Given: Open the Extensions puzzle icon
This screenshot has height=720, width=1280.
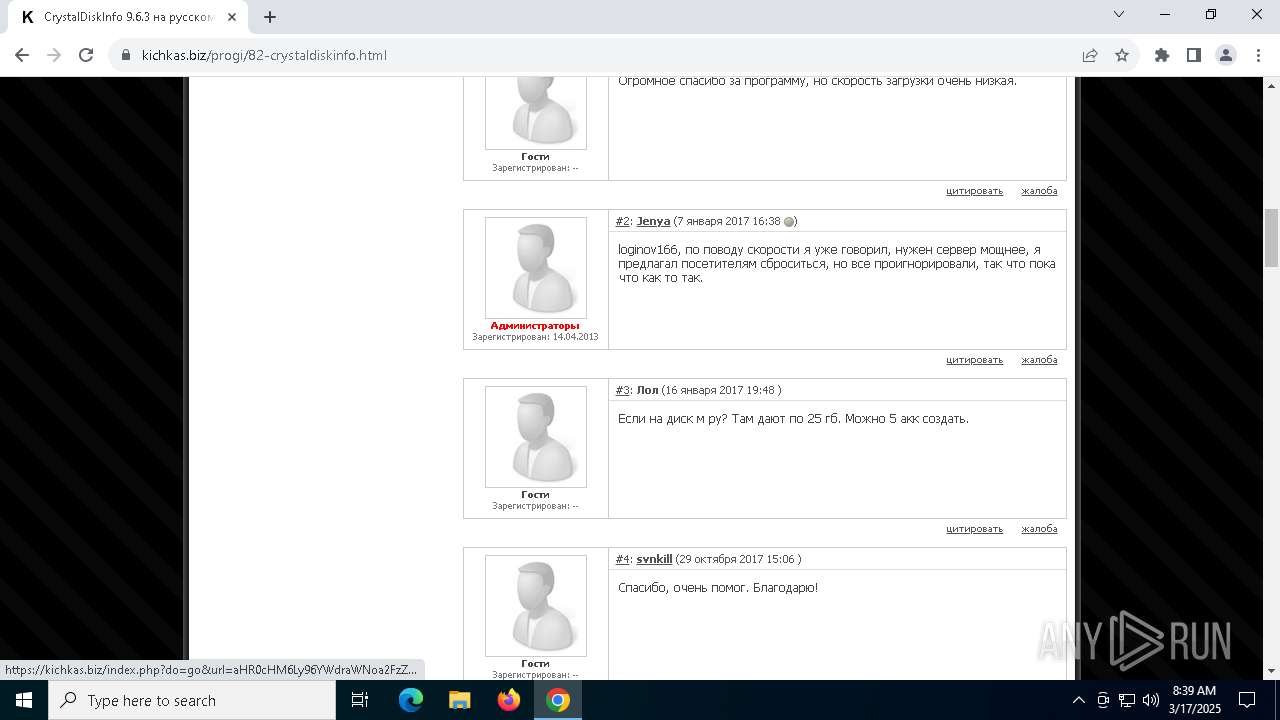Looking at the screenshot, I should (x=1162, y=55).
